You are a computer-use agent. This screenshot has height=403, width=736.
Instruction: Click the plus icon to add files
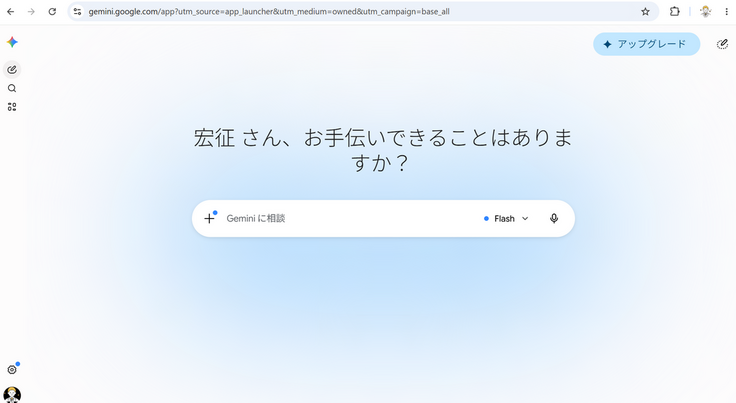pos(209,218)
